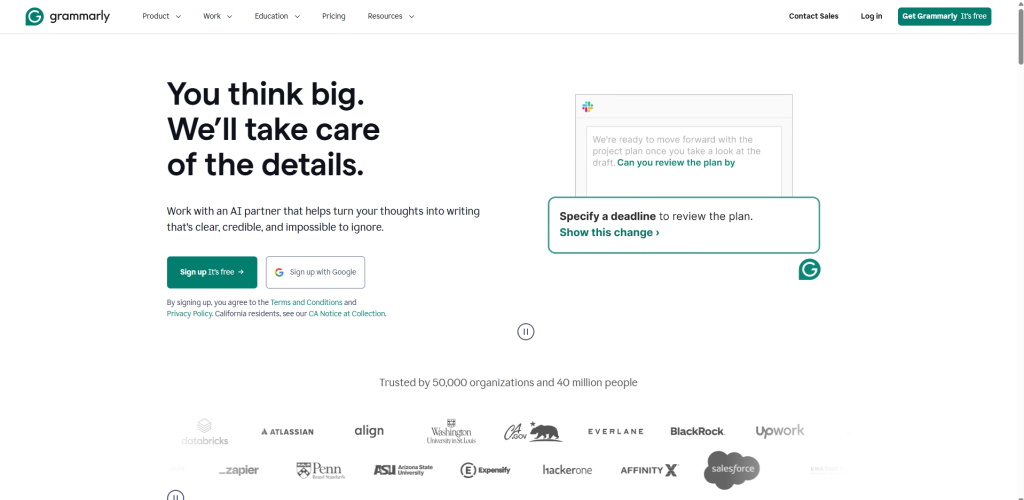Click the align logo
The height and width of the screenshot is (500, 1024).
pos(369,431)
